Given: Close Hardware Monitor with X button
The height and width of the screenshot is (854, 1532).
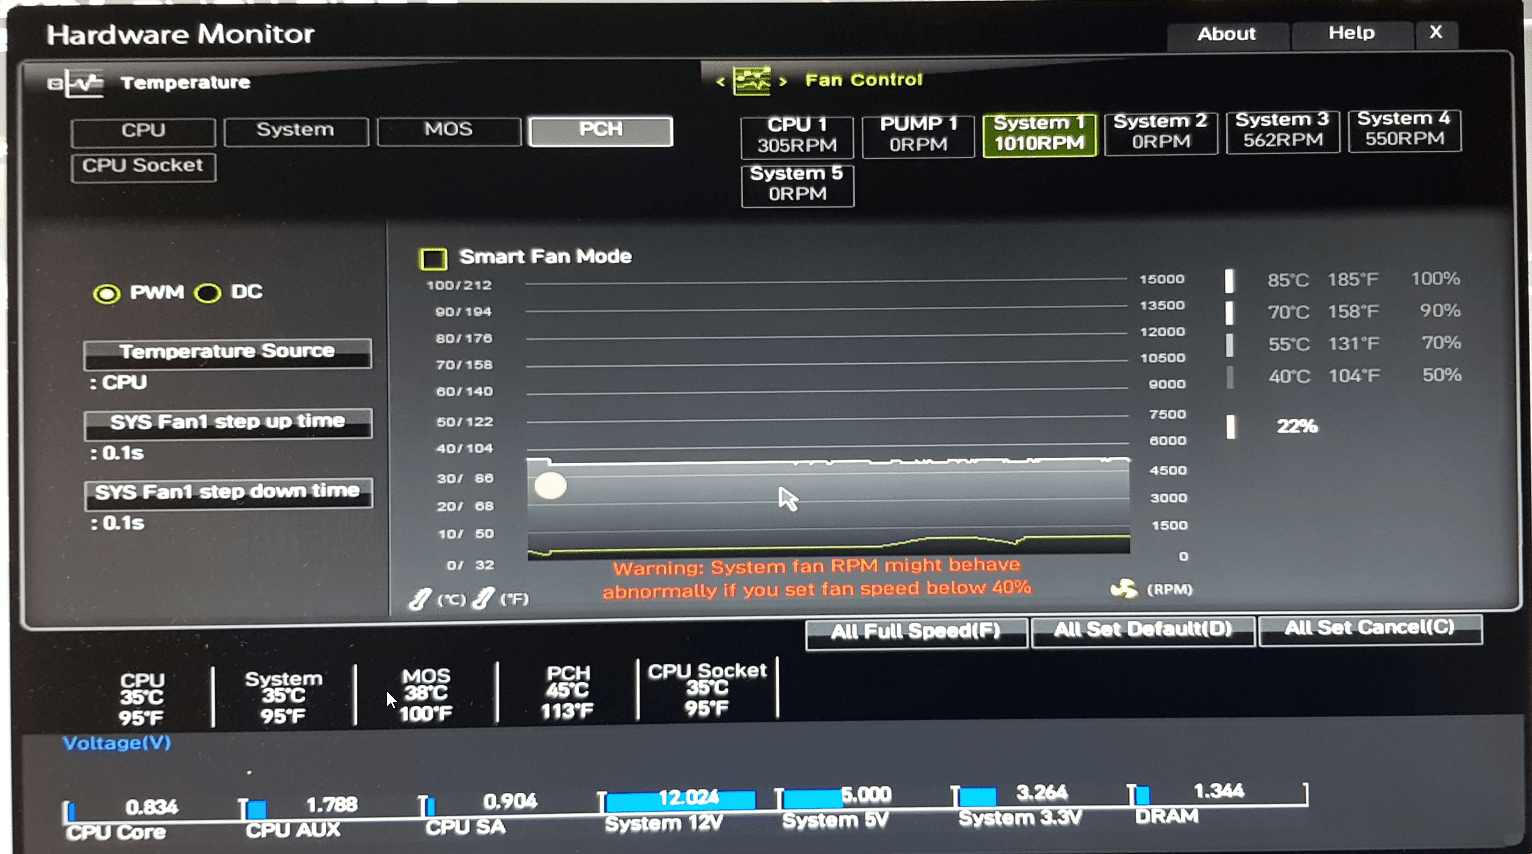Looking at the screenshot, I should [1436, 33].
